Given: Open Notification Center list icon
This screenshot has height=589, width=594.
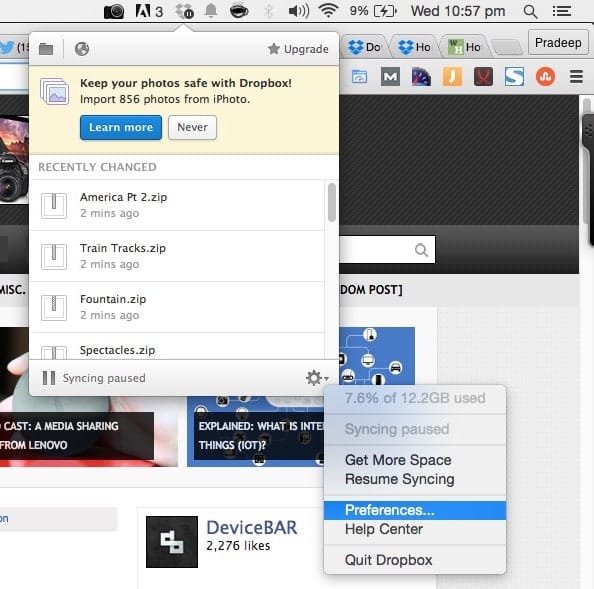Looking at the screenshot, I should 562,11.
